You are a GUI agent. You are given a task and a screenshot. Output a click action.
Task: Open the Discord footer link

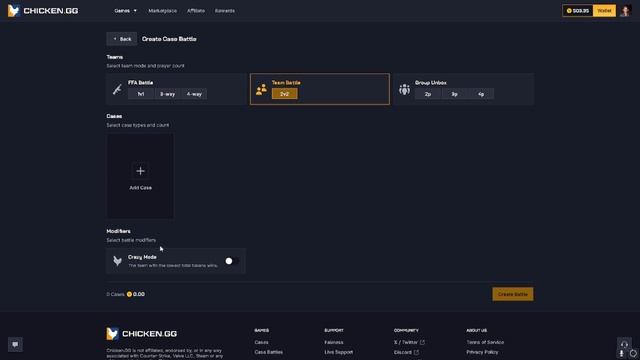coord(403,352)
